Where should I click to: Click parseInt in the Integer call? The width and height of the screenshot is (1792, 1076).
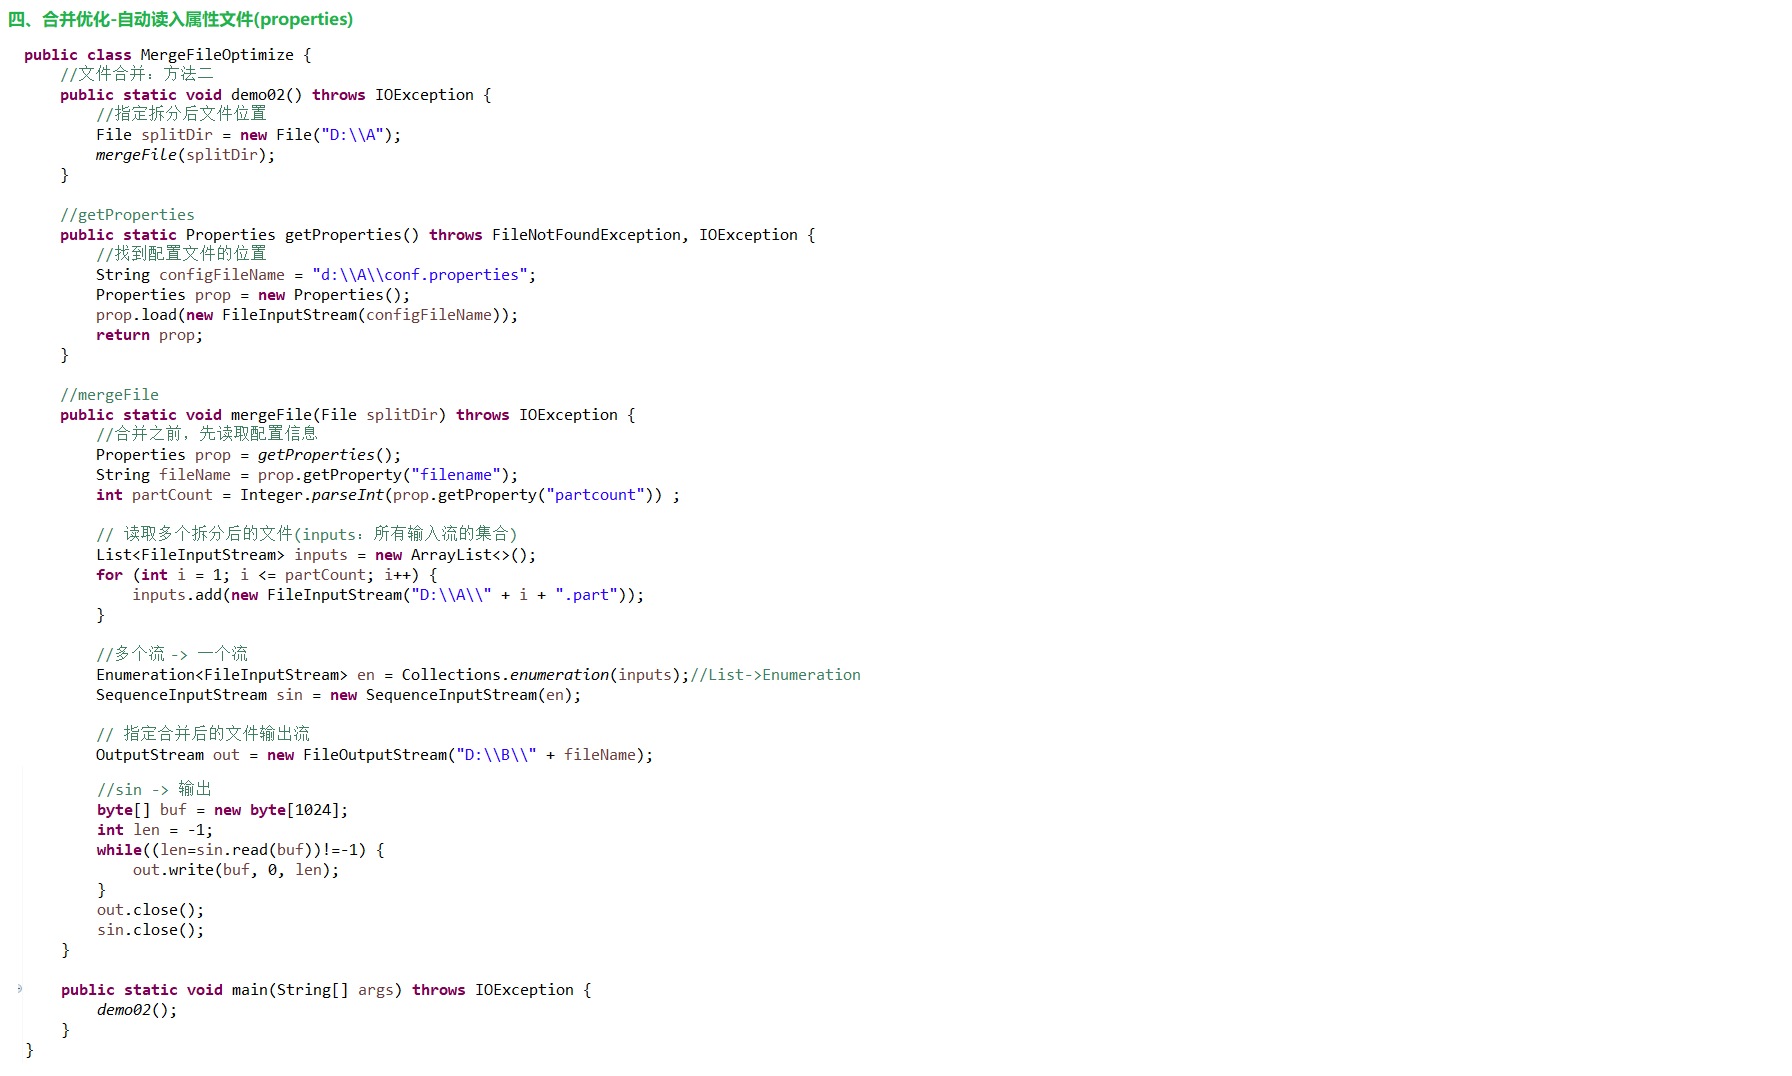[x=347, y=495]
